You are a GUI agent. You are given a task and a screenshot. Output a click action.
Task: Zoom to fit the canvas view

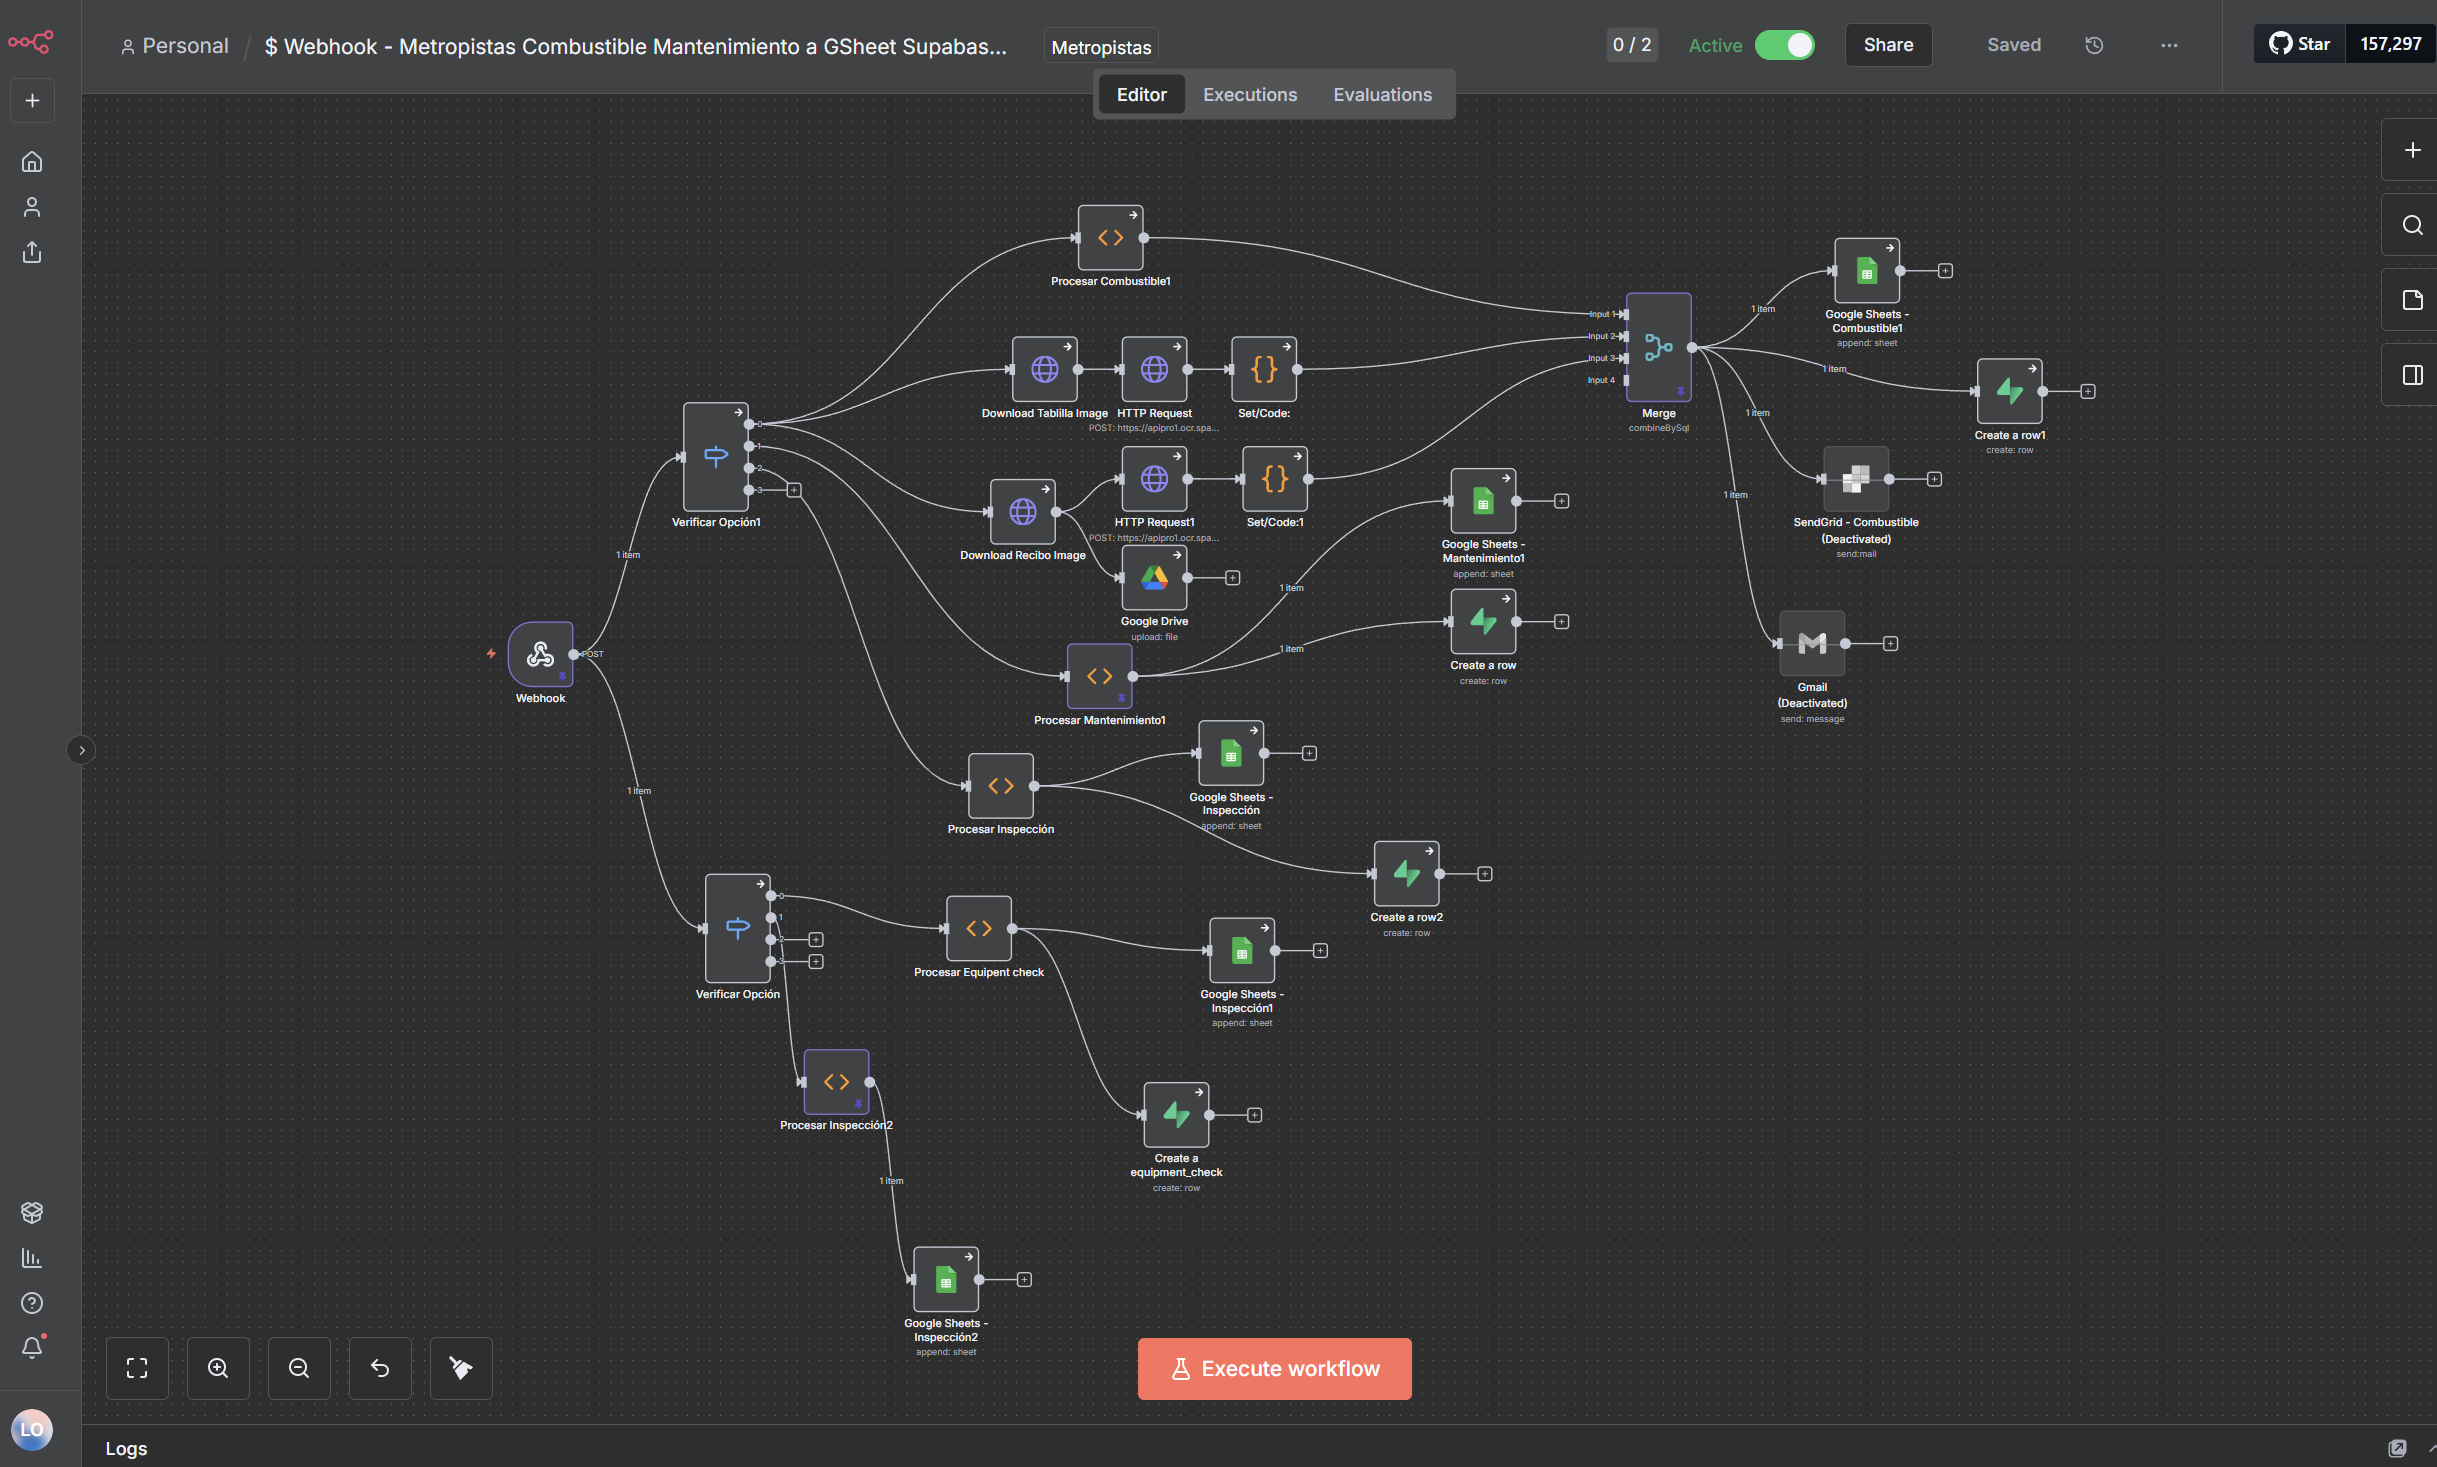(x=137, y=1368)
